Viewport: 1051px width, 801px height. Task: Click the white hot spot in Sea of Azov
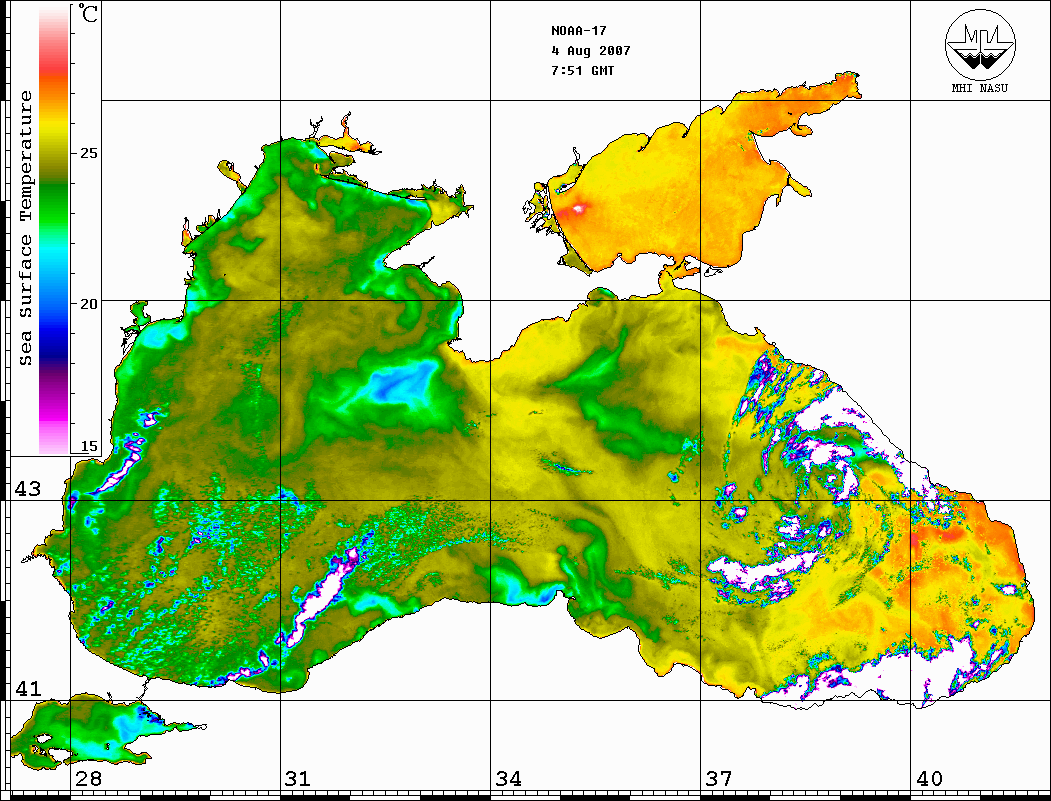[578, 209]
